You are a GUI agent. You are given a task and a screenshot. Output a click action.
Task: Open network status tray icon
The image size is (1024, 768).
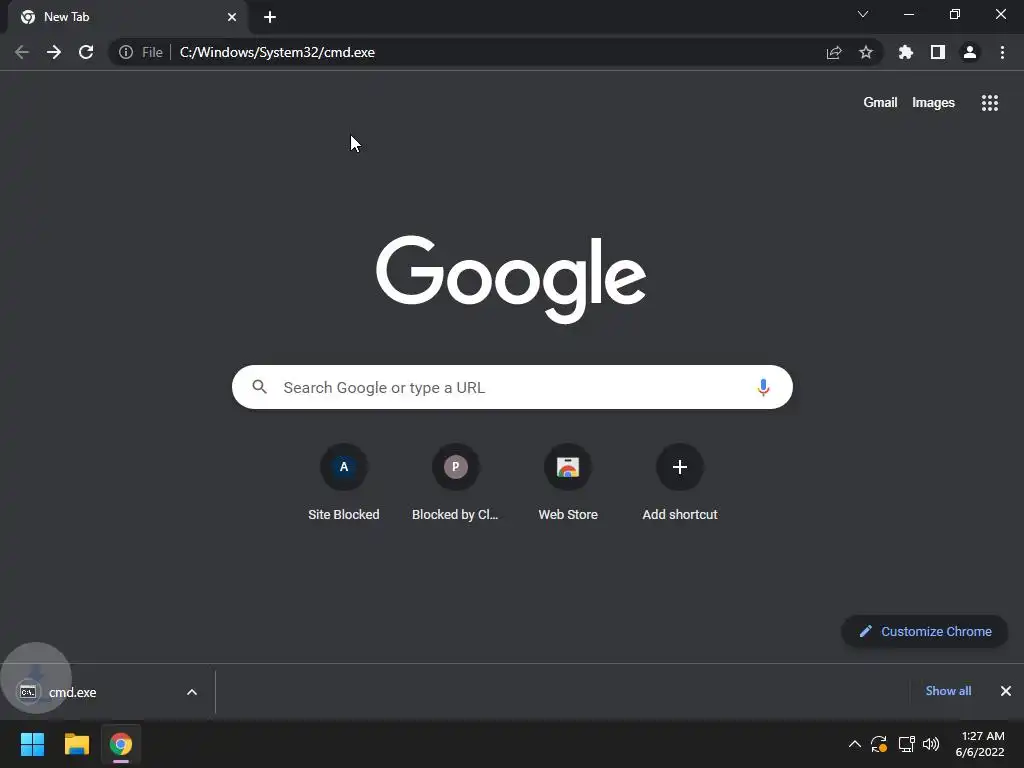pos(906,744)
